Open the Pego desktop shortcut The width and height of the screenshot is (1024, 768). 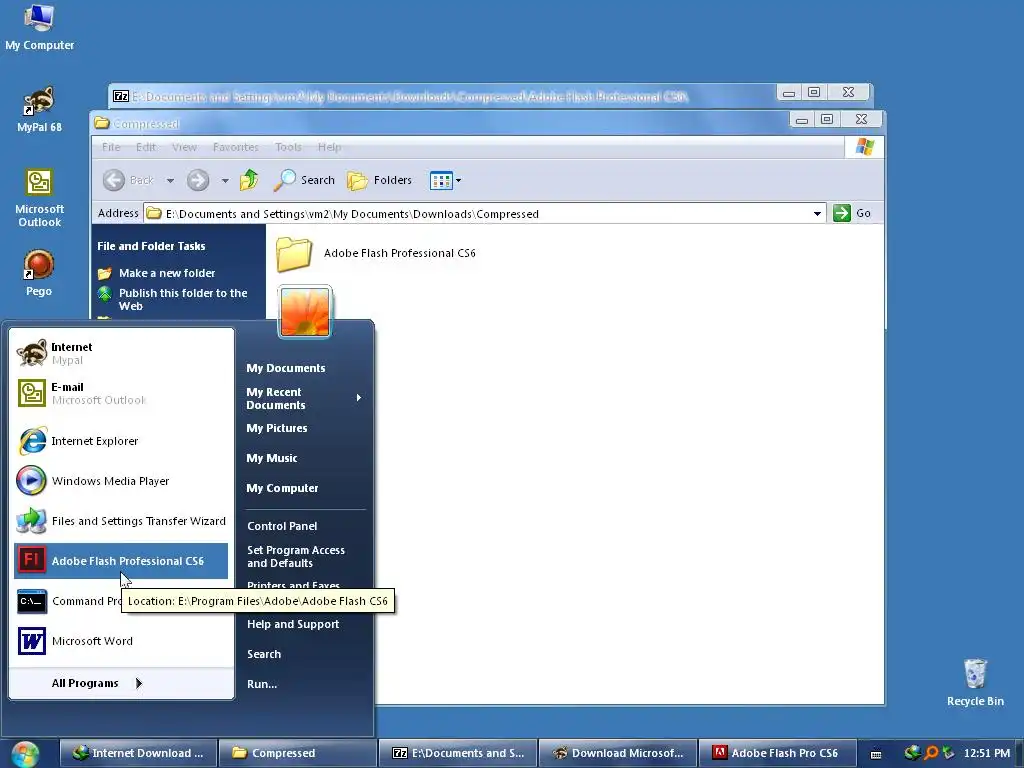click(x=39, y=273)
